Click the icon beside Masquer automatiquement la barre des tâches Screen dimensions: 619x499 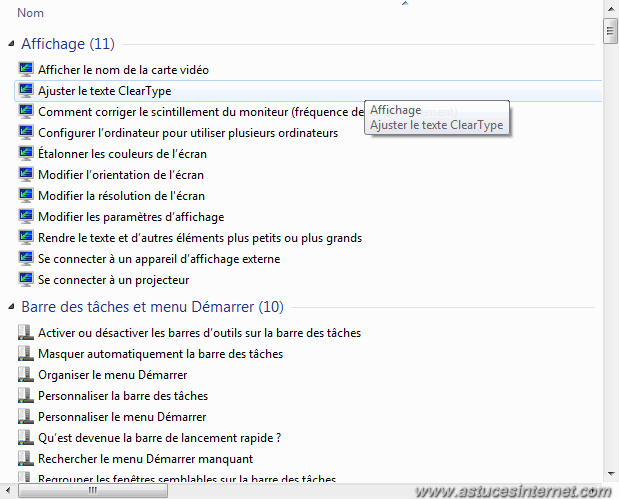[26, 353]
